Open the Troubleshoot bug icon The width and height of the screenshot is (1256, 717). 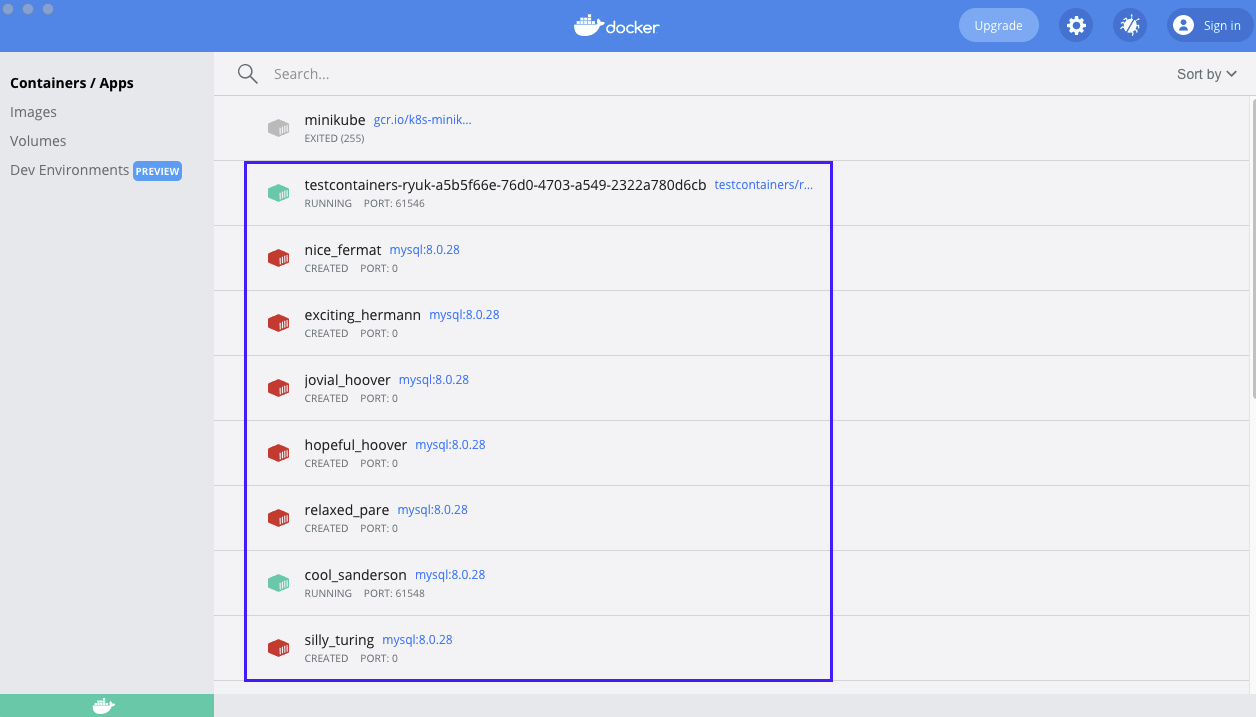(1130, 26)
